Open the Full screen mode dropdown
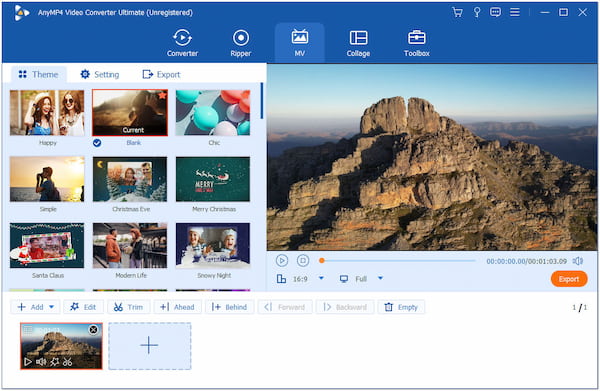The width and height of the screenshot is (600, 391). click(380, 278)
